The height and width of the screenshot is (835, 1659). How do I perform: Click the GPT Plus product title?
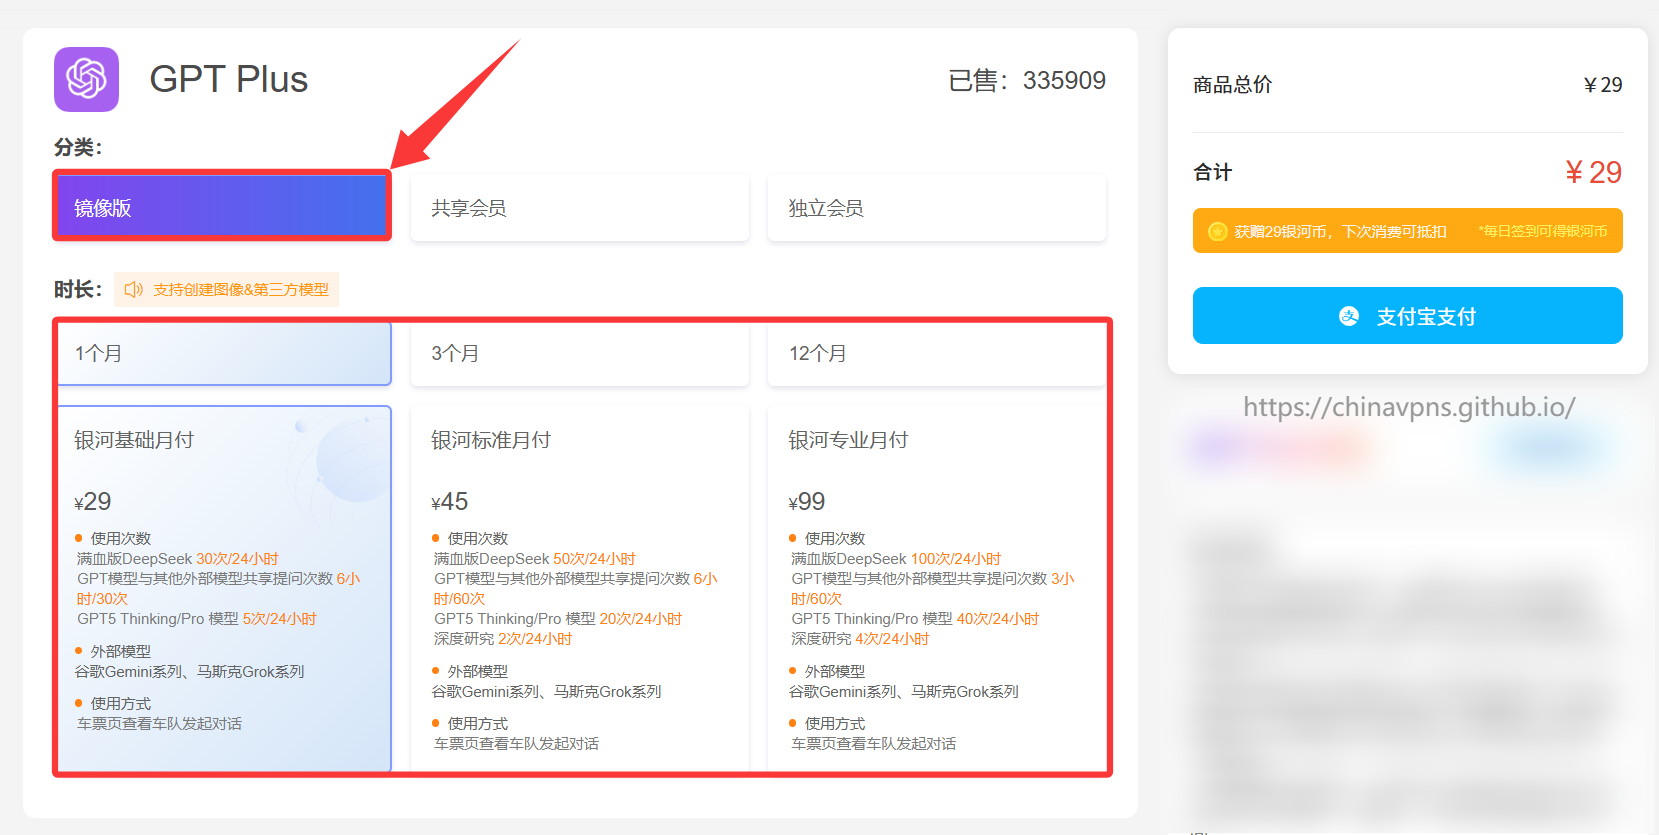pyautogui.click(x=229, y=79)
